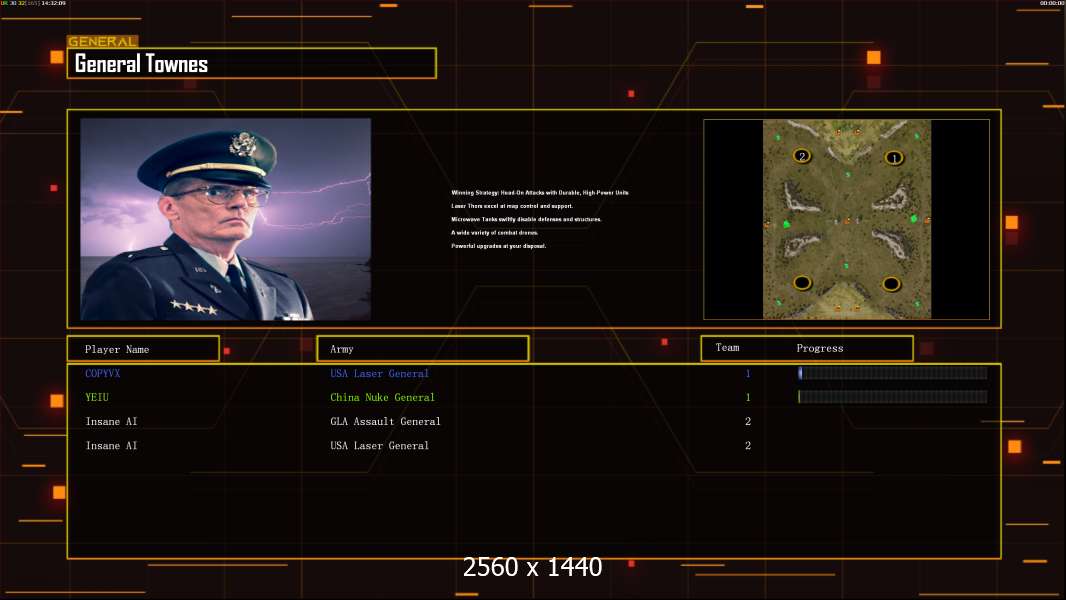1066x600 pixels.
Task: Click China Nuke General army text
Action: click(382, 397)
